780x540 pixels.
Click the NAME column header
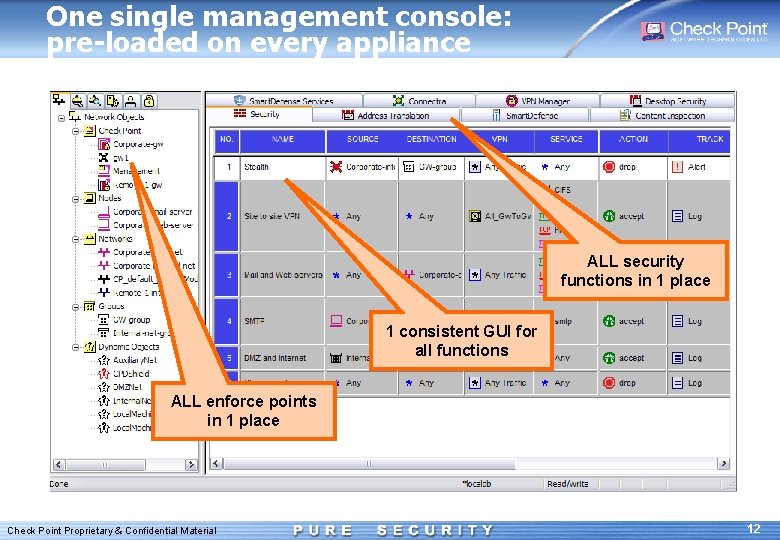pyautogui.click(x=283, y=140)
